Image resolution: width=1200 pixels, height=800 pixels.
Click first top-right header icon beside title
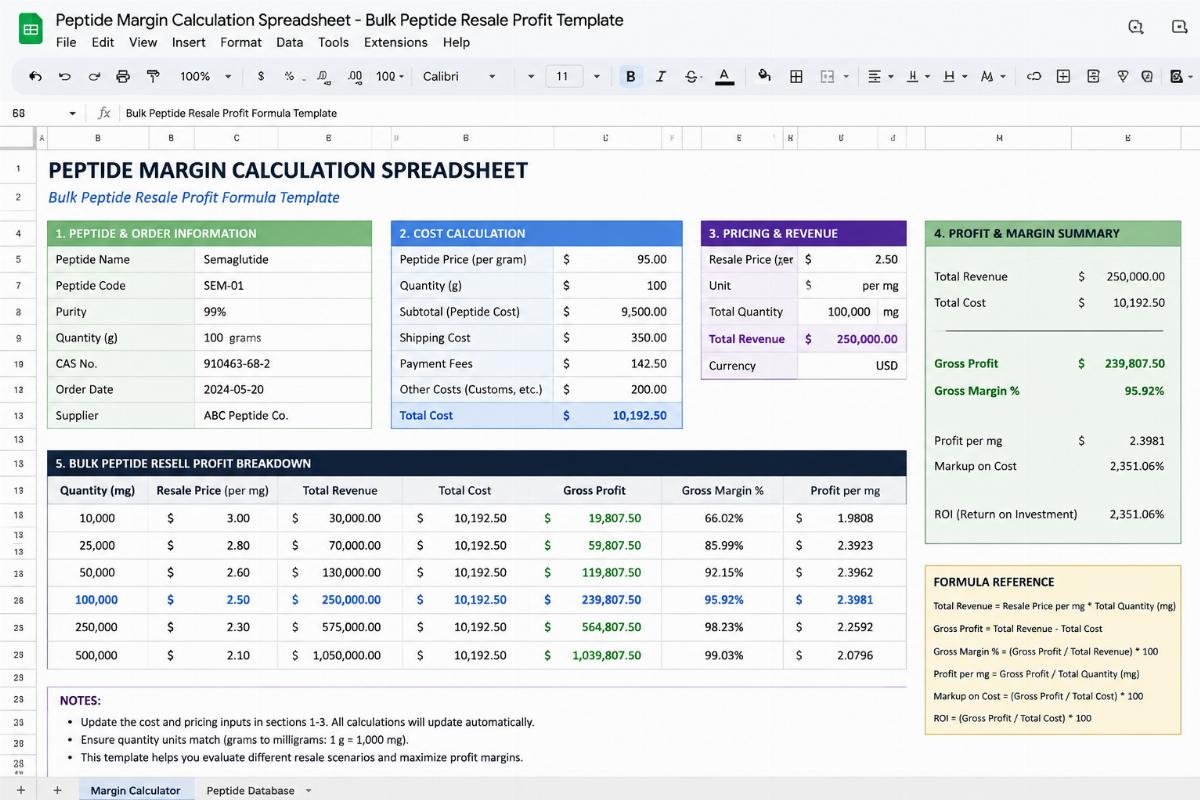tap(1136, 27)
